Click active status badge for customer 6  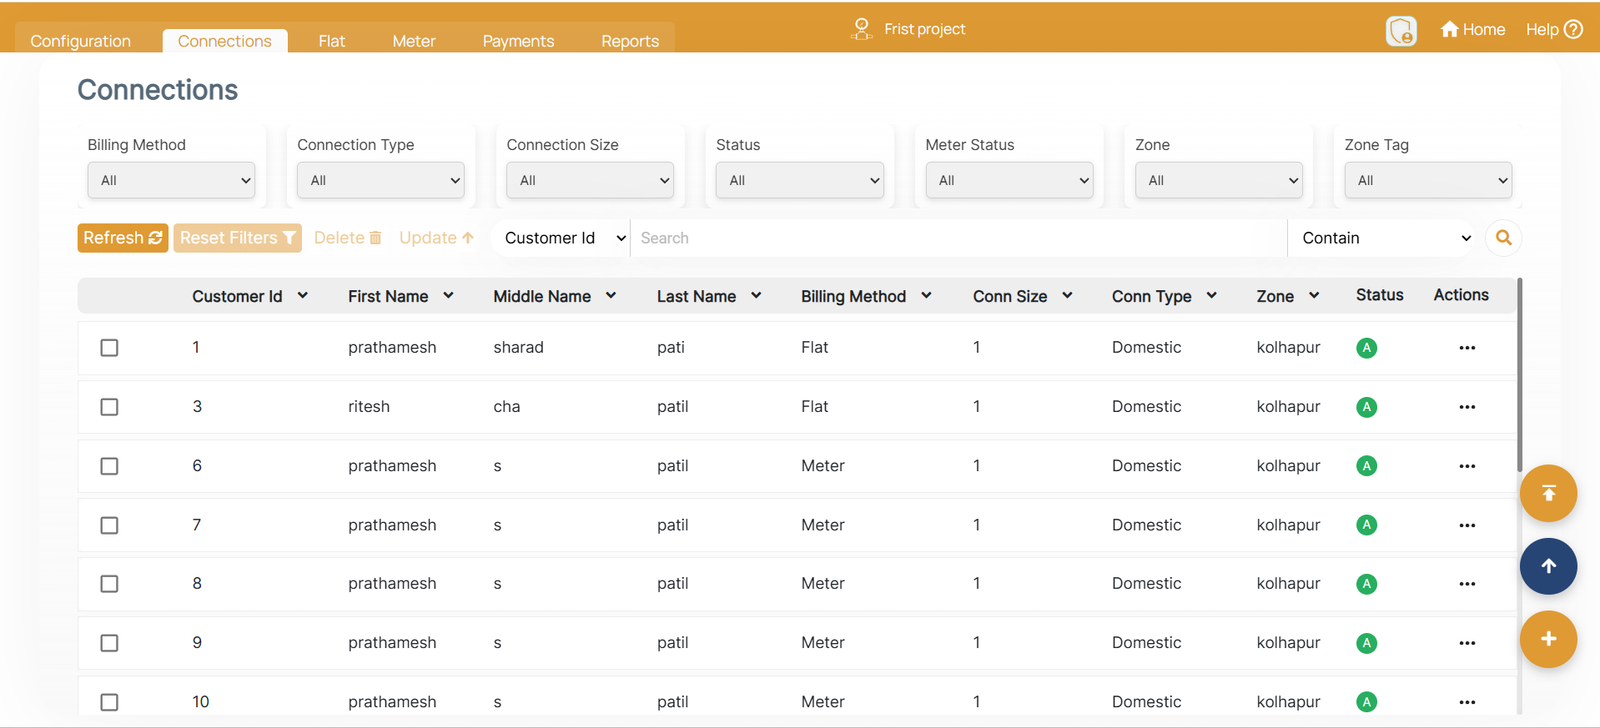(1366, 466)
